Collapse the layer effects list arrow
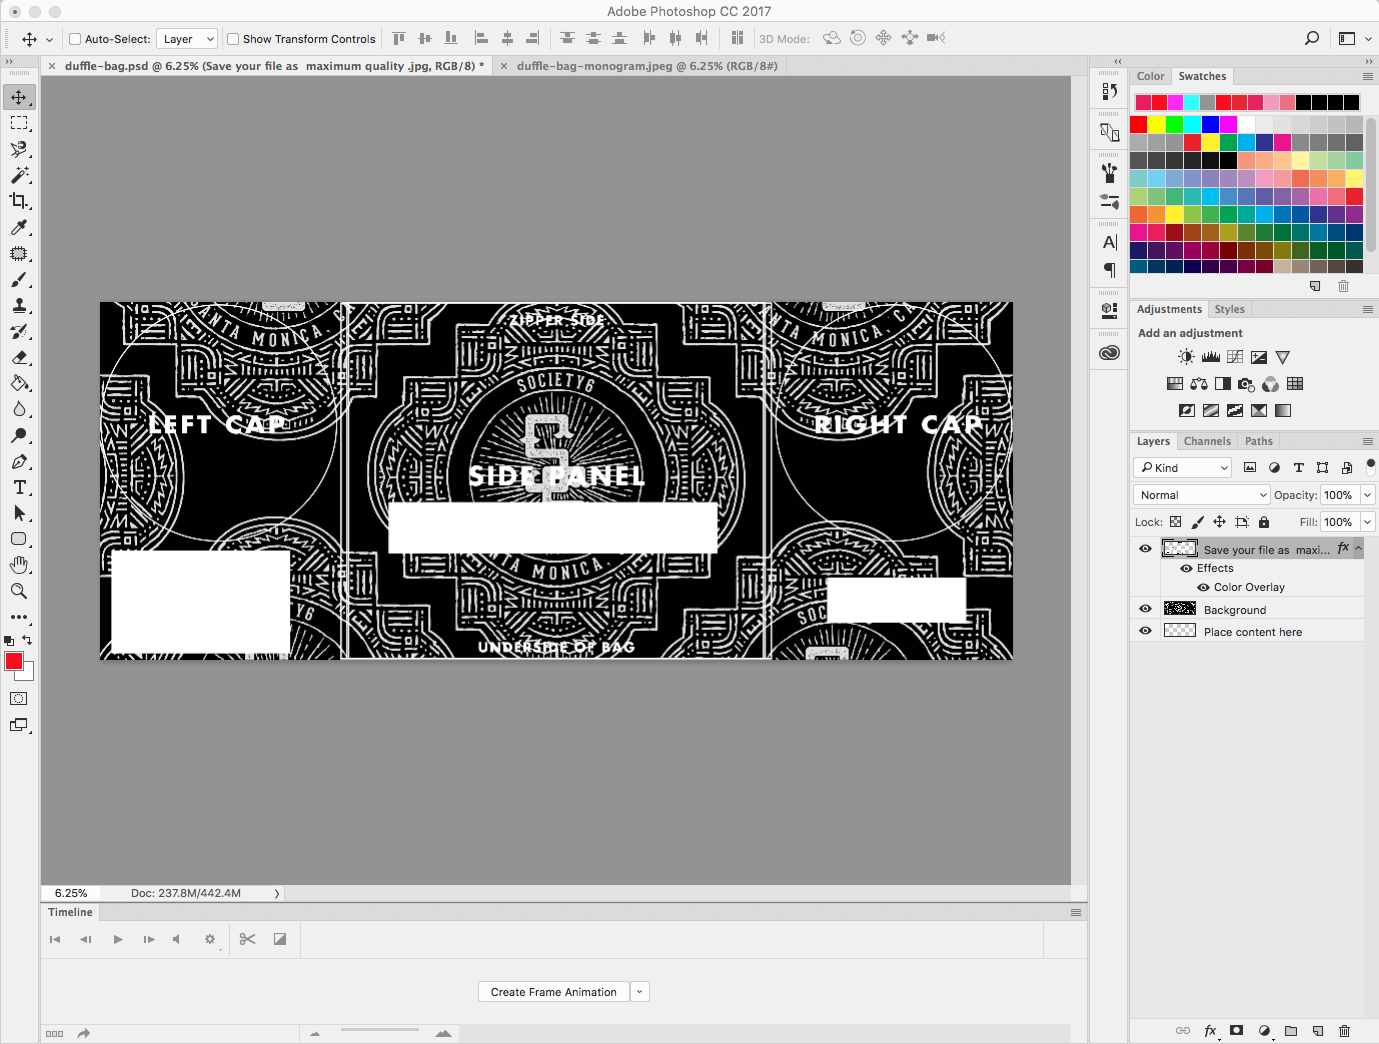1379x1044 pixels. pyautogui.click(x=1358, y=548)
